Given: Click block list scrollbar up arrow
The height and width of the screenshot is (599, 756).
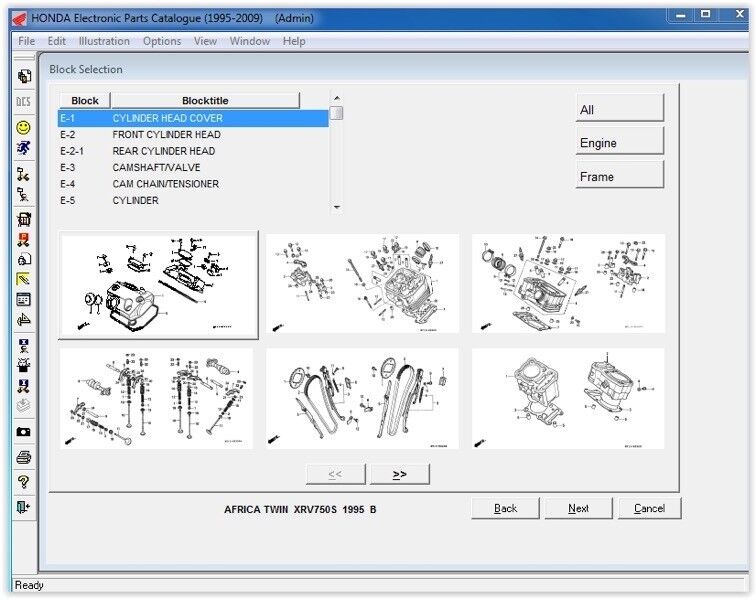Looking at the screenshot, I should pyautogui.click(x=337, y=98).
